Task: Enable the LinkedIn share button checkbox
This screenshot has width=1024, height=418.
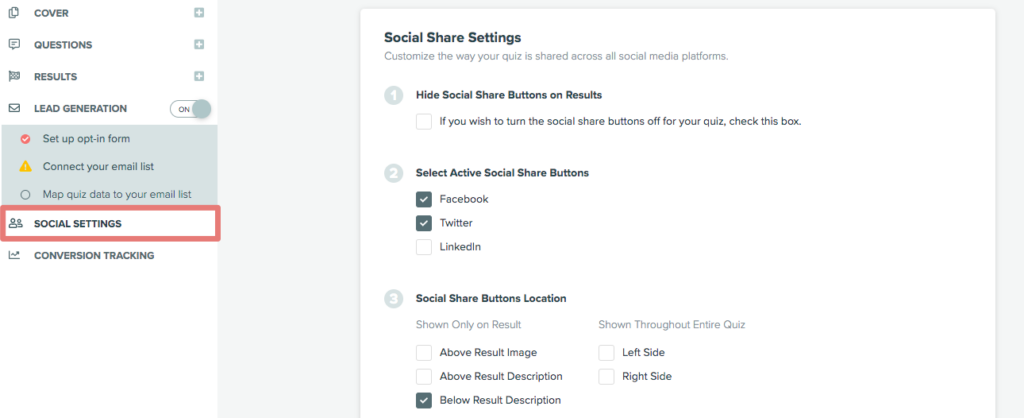Action: pos(424,247)
